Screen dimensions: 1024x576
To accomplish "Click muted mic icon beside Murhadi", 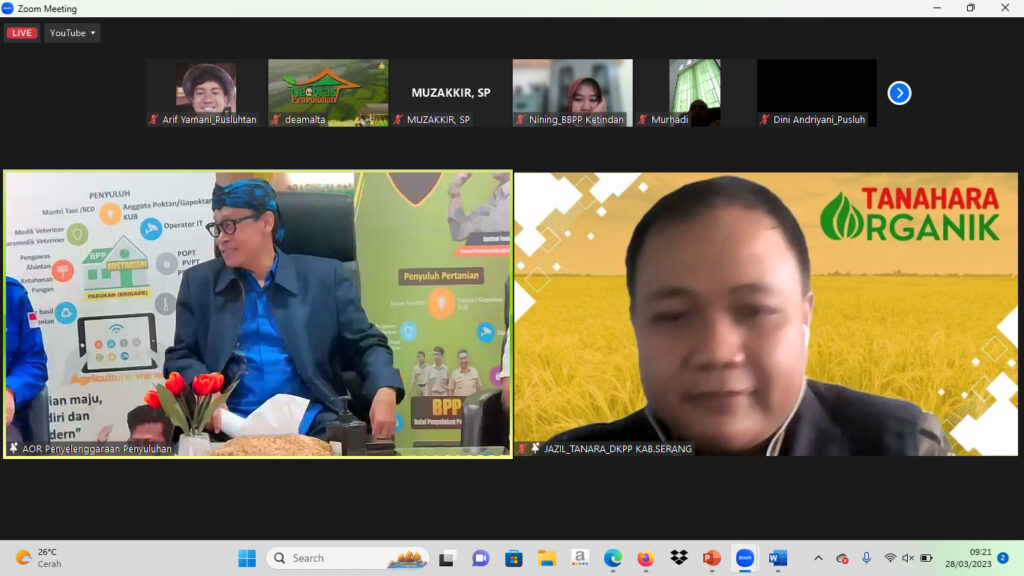I will click(x=642, y=120).
